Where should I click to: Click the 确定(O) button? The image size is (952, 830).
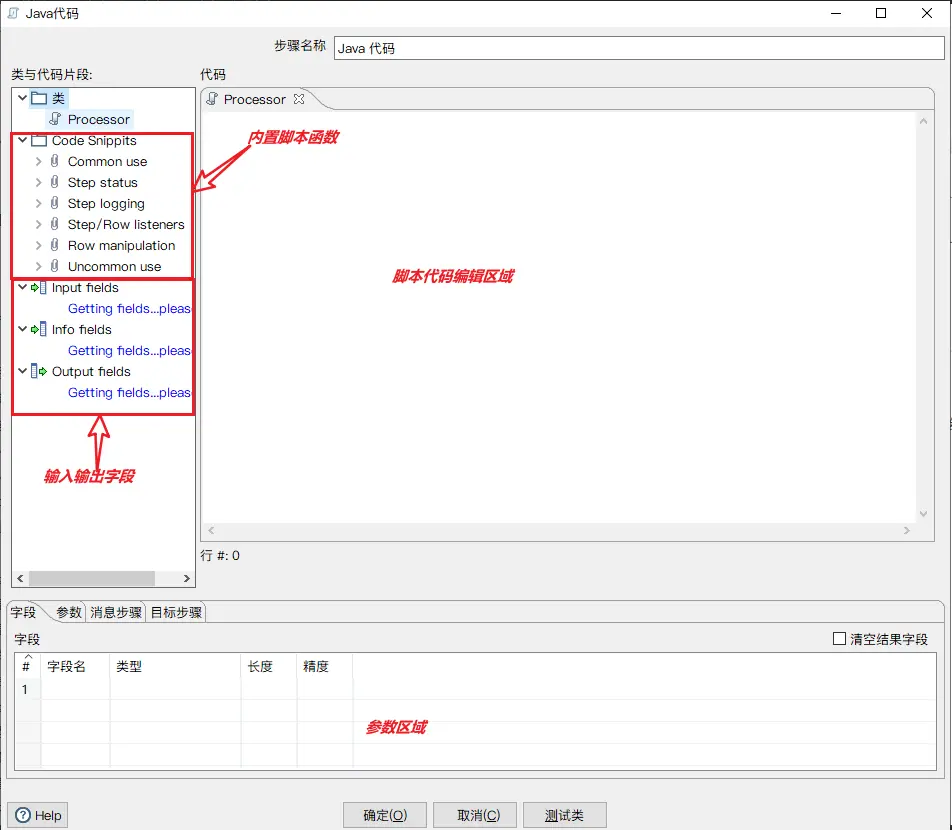[x=385, y=815]
